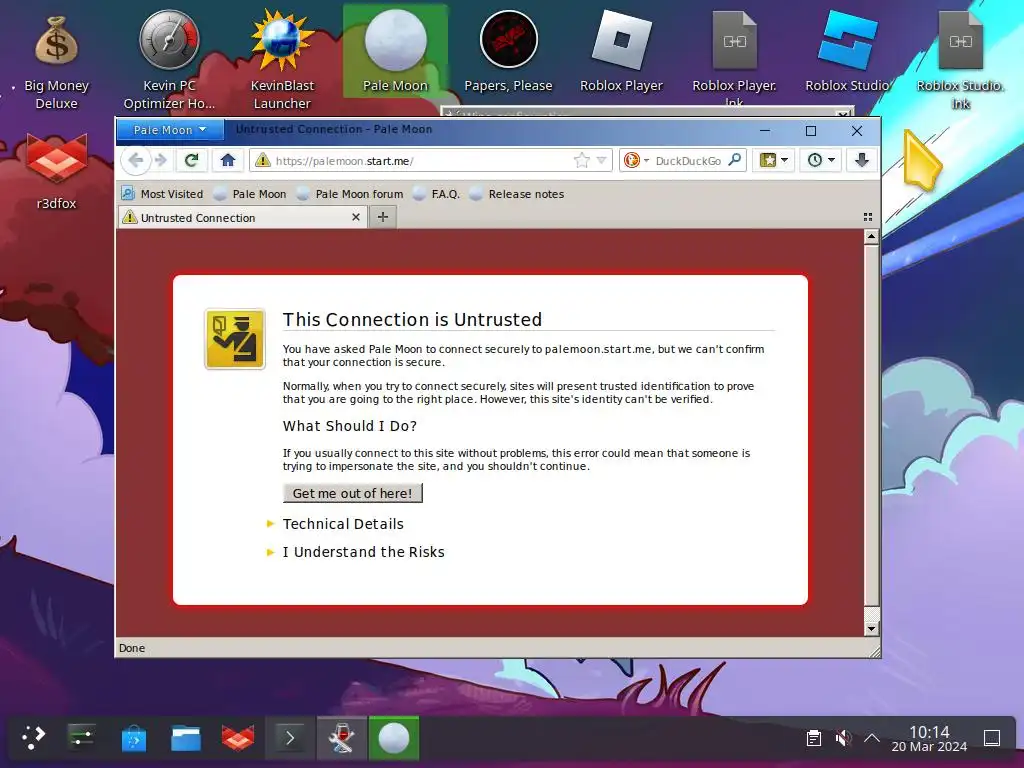Select the Roblox Player.lnk file icon

734,59
